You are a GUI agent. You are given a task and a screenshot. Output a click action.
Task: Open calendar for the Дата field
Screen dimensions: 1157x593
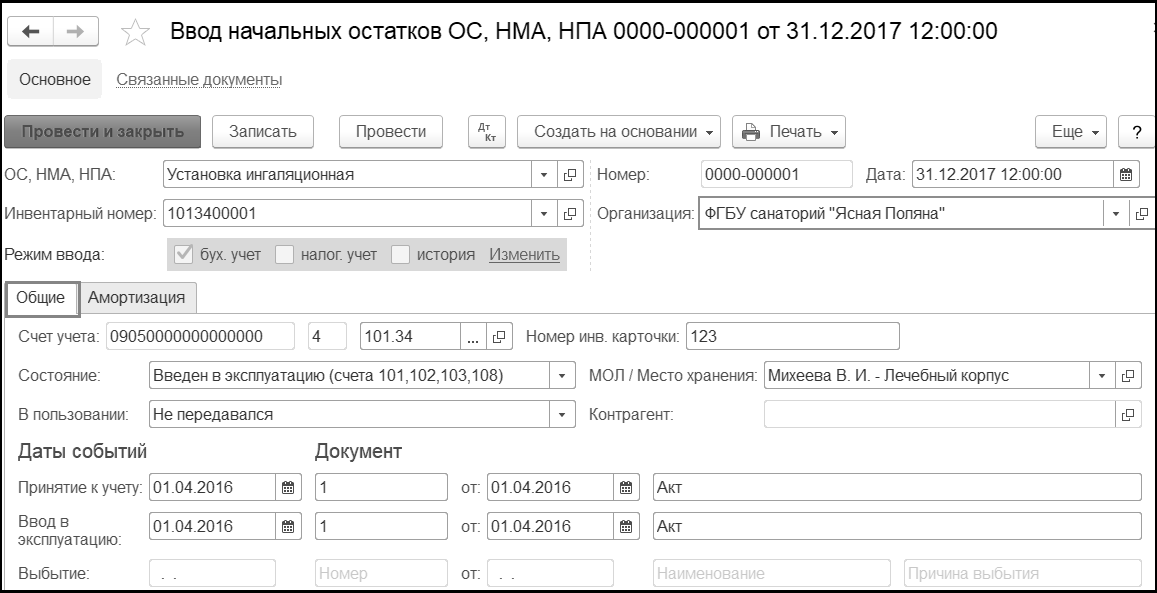tap(1125, 175)
